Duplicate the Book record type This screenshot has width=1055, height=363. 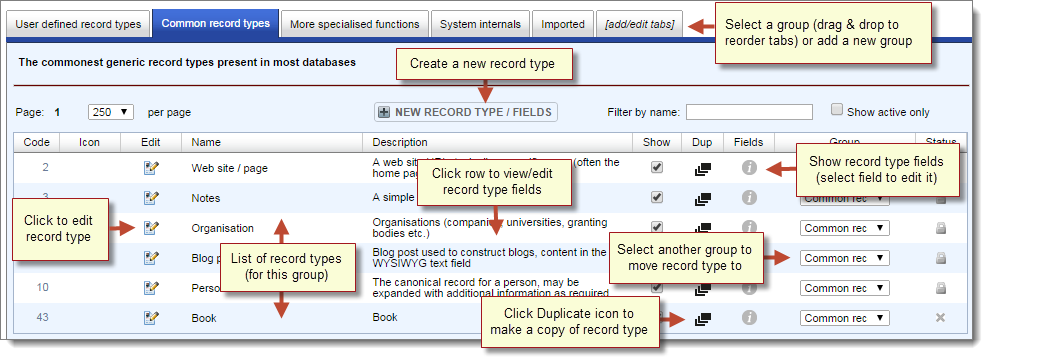pyautogui.click(x=703, y=318)
